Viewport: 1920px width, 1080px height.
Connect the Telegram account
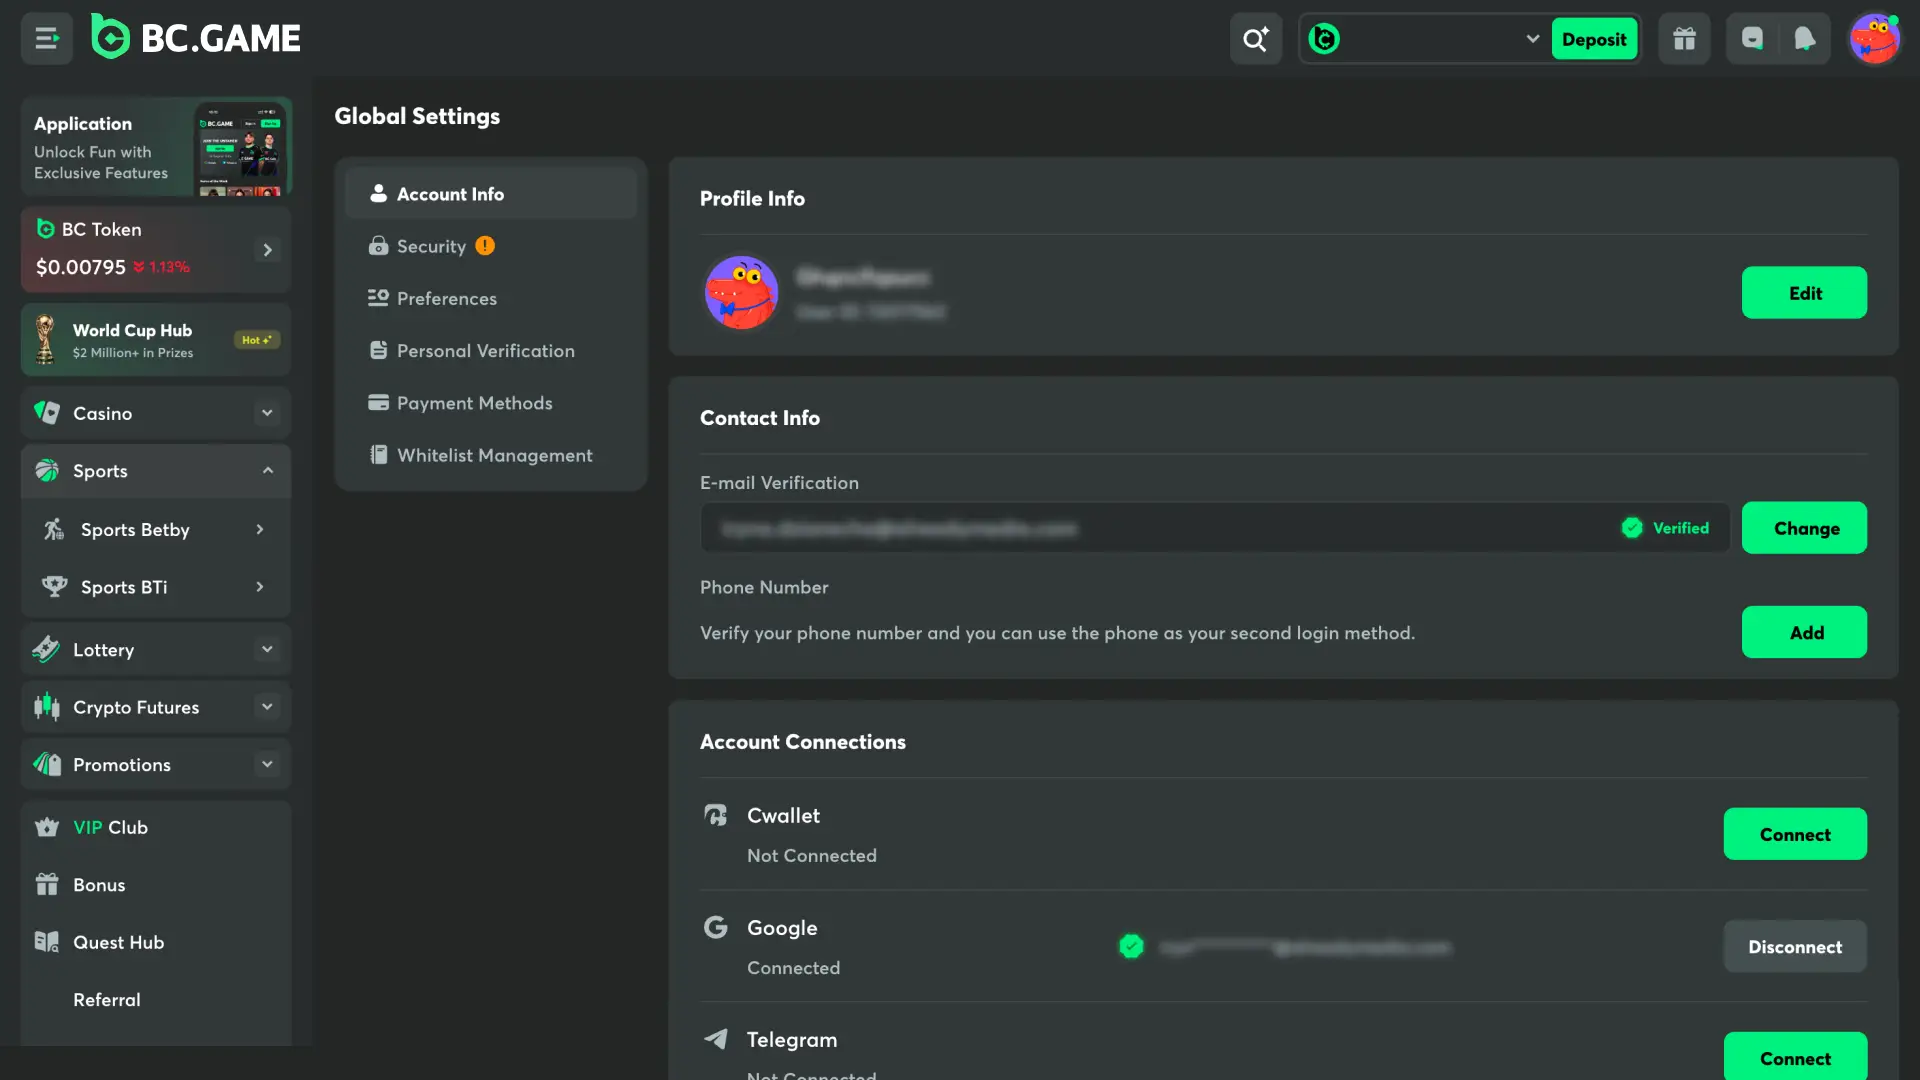tap(1795, 1056)
